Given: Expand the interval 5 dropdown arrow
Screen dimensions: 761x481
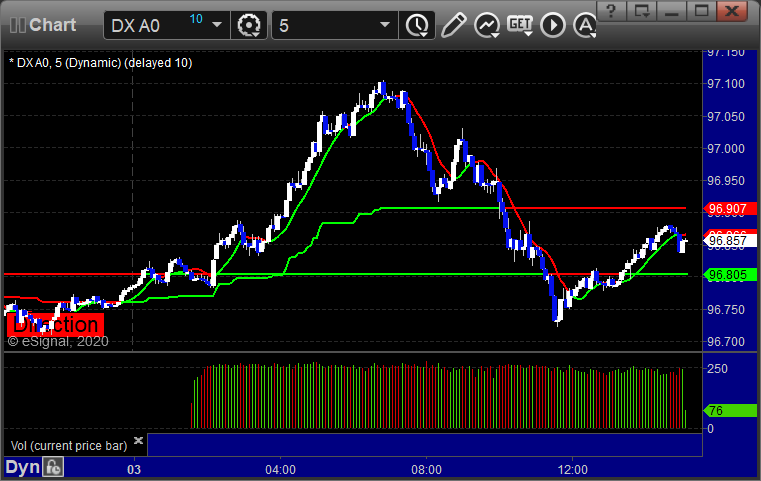Looking at the screenshot, I should [x=385, y=25].
